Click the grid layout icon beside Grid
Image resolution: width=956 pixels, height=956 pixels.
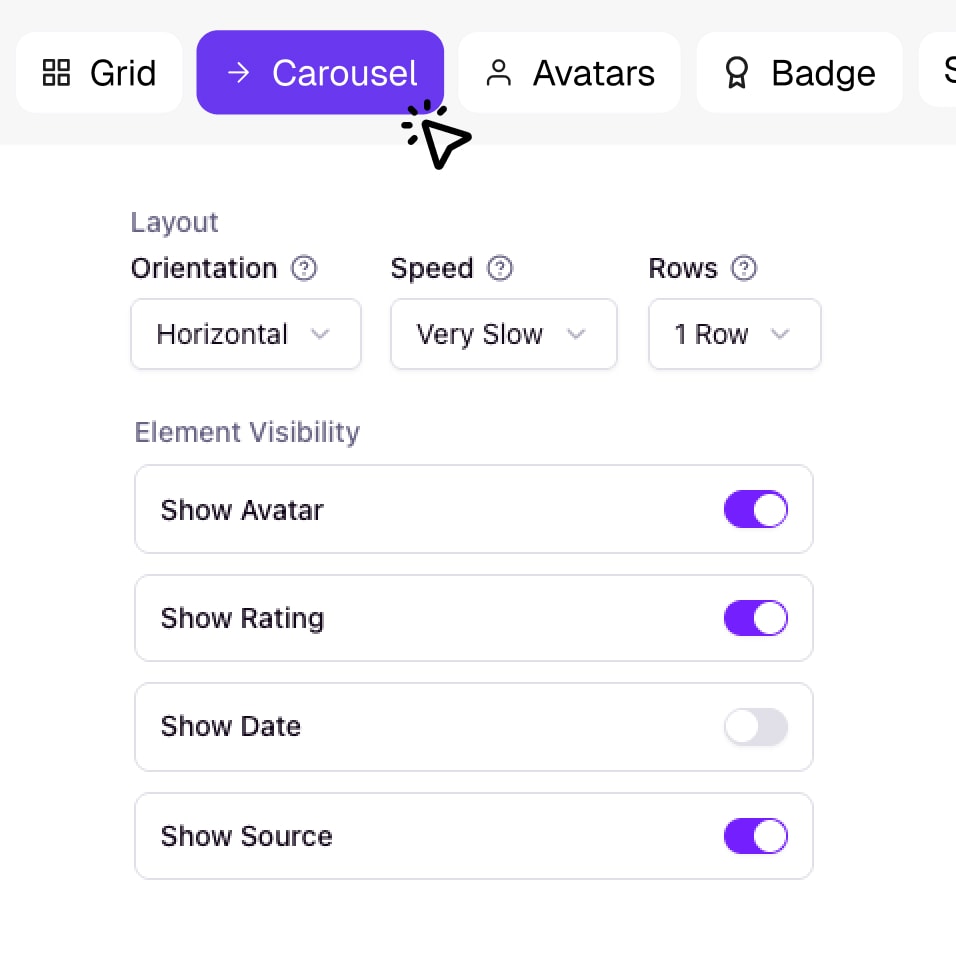(56, 71)
